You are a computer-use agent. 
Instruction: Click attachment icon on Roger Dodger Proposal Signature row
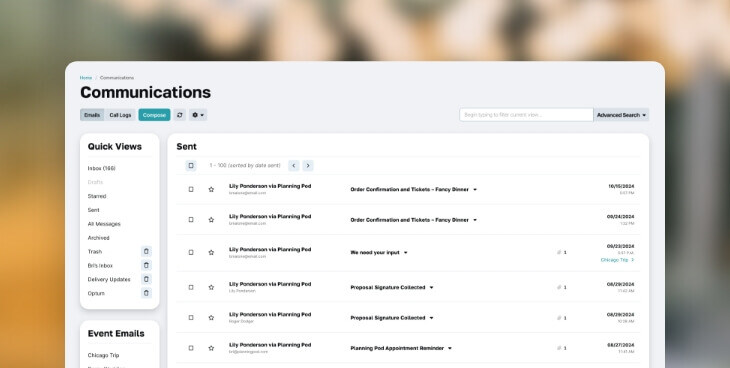(x=559, y=318)
